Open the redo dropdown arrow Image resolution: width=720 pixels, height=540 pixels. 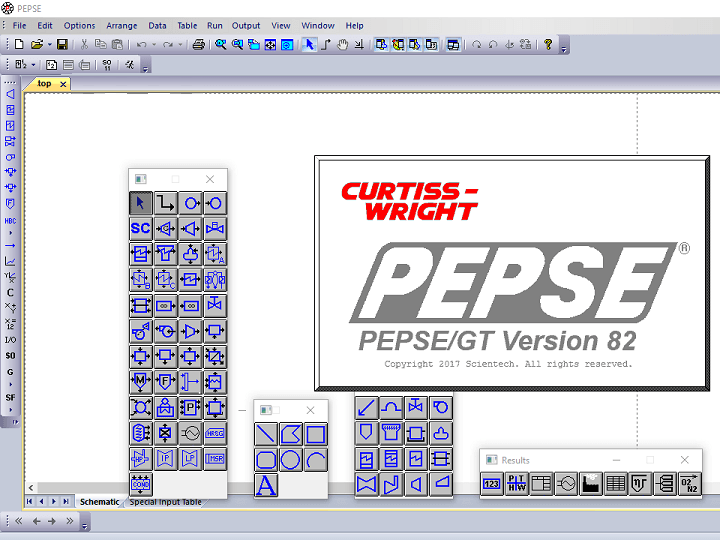(x=180, y=45)
